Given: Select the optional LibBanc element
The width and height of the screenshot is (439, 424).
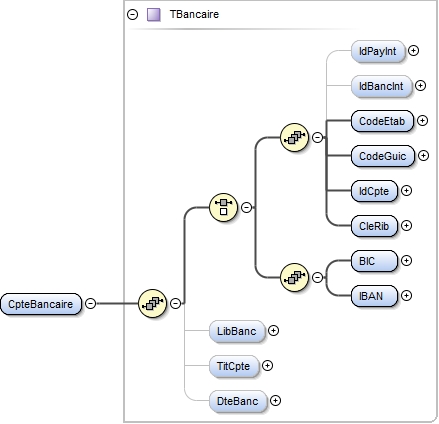Looking at the screenshot, I should coord(237,331).
